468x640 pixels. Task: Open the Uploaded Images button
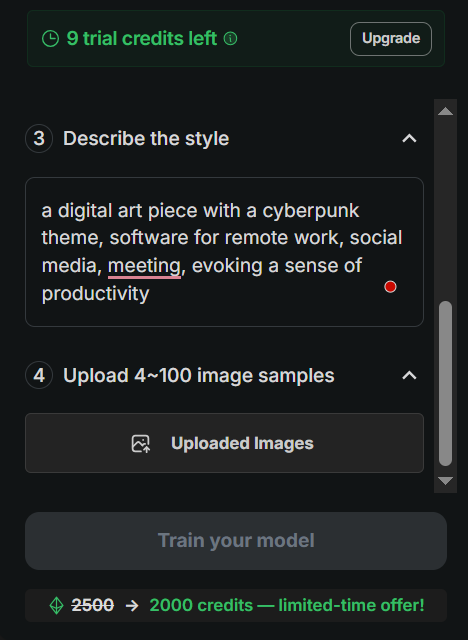[224, 443]
